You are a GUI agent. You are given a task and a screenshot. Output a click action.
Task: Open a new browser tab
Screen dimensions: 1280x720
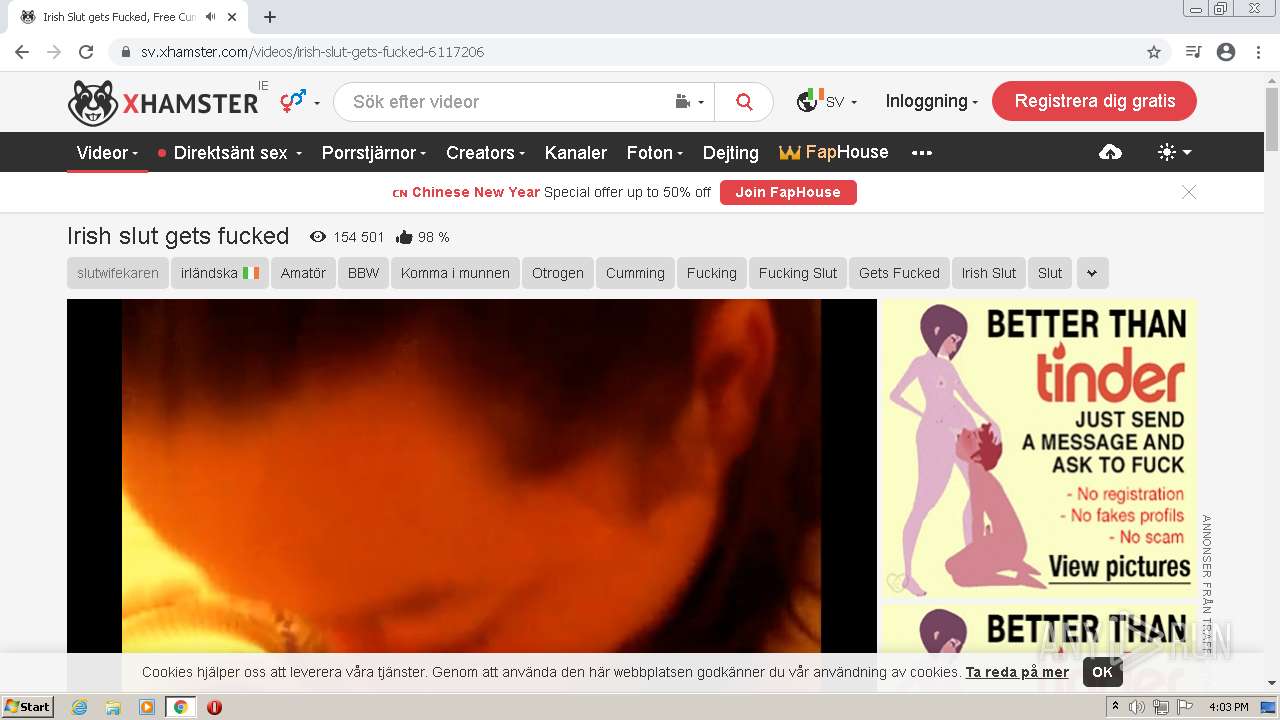click(x=270, y=17)
